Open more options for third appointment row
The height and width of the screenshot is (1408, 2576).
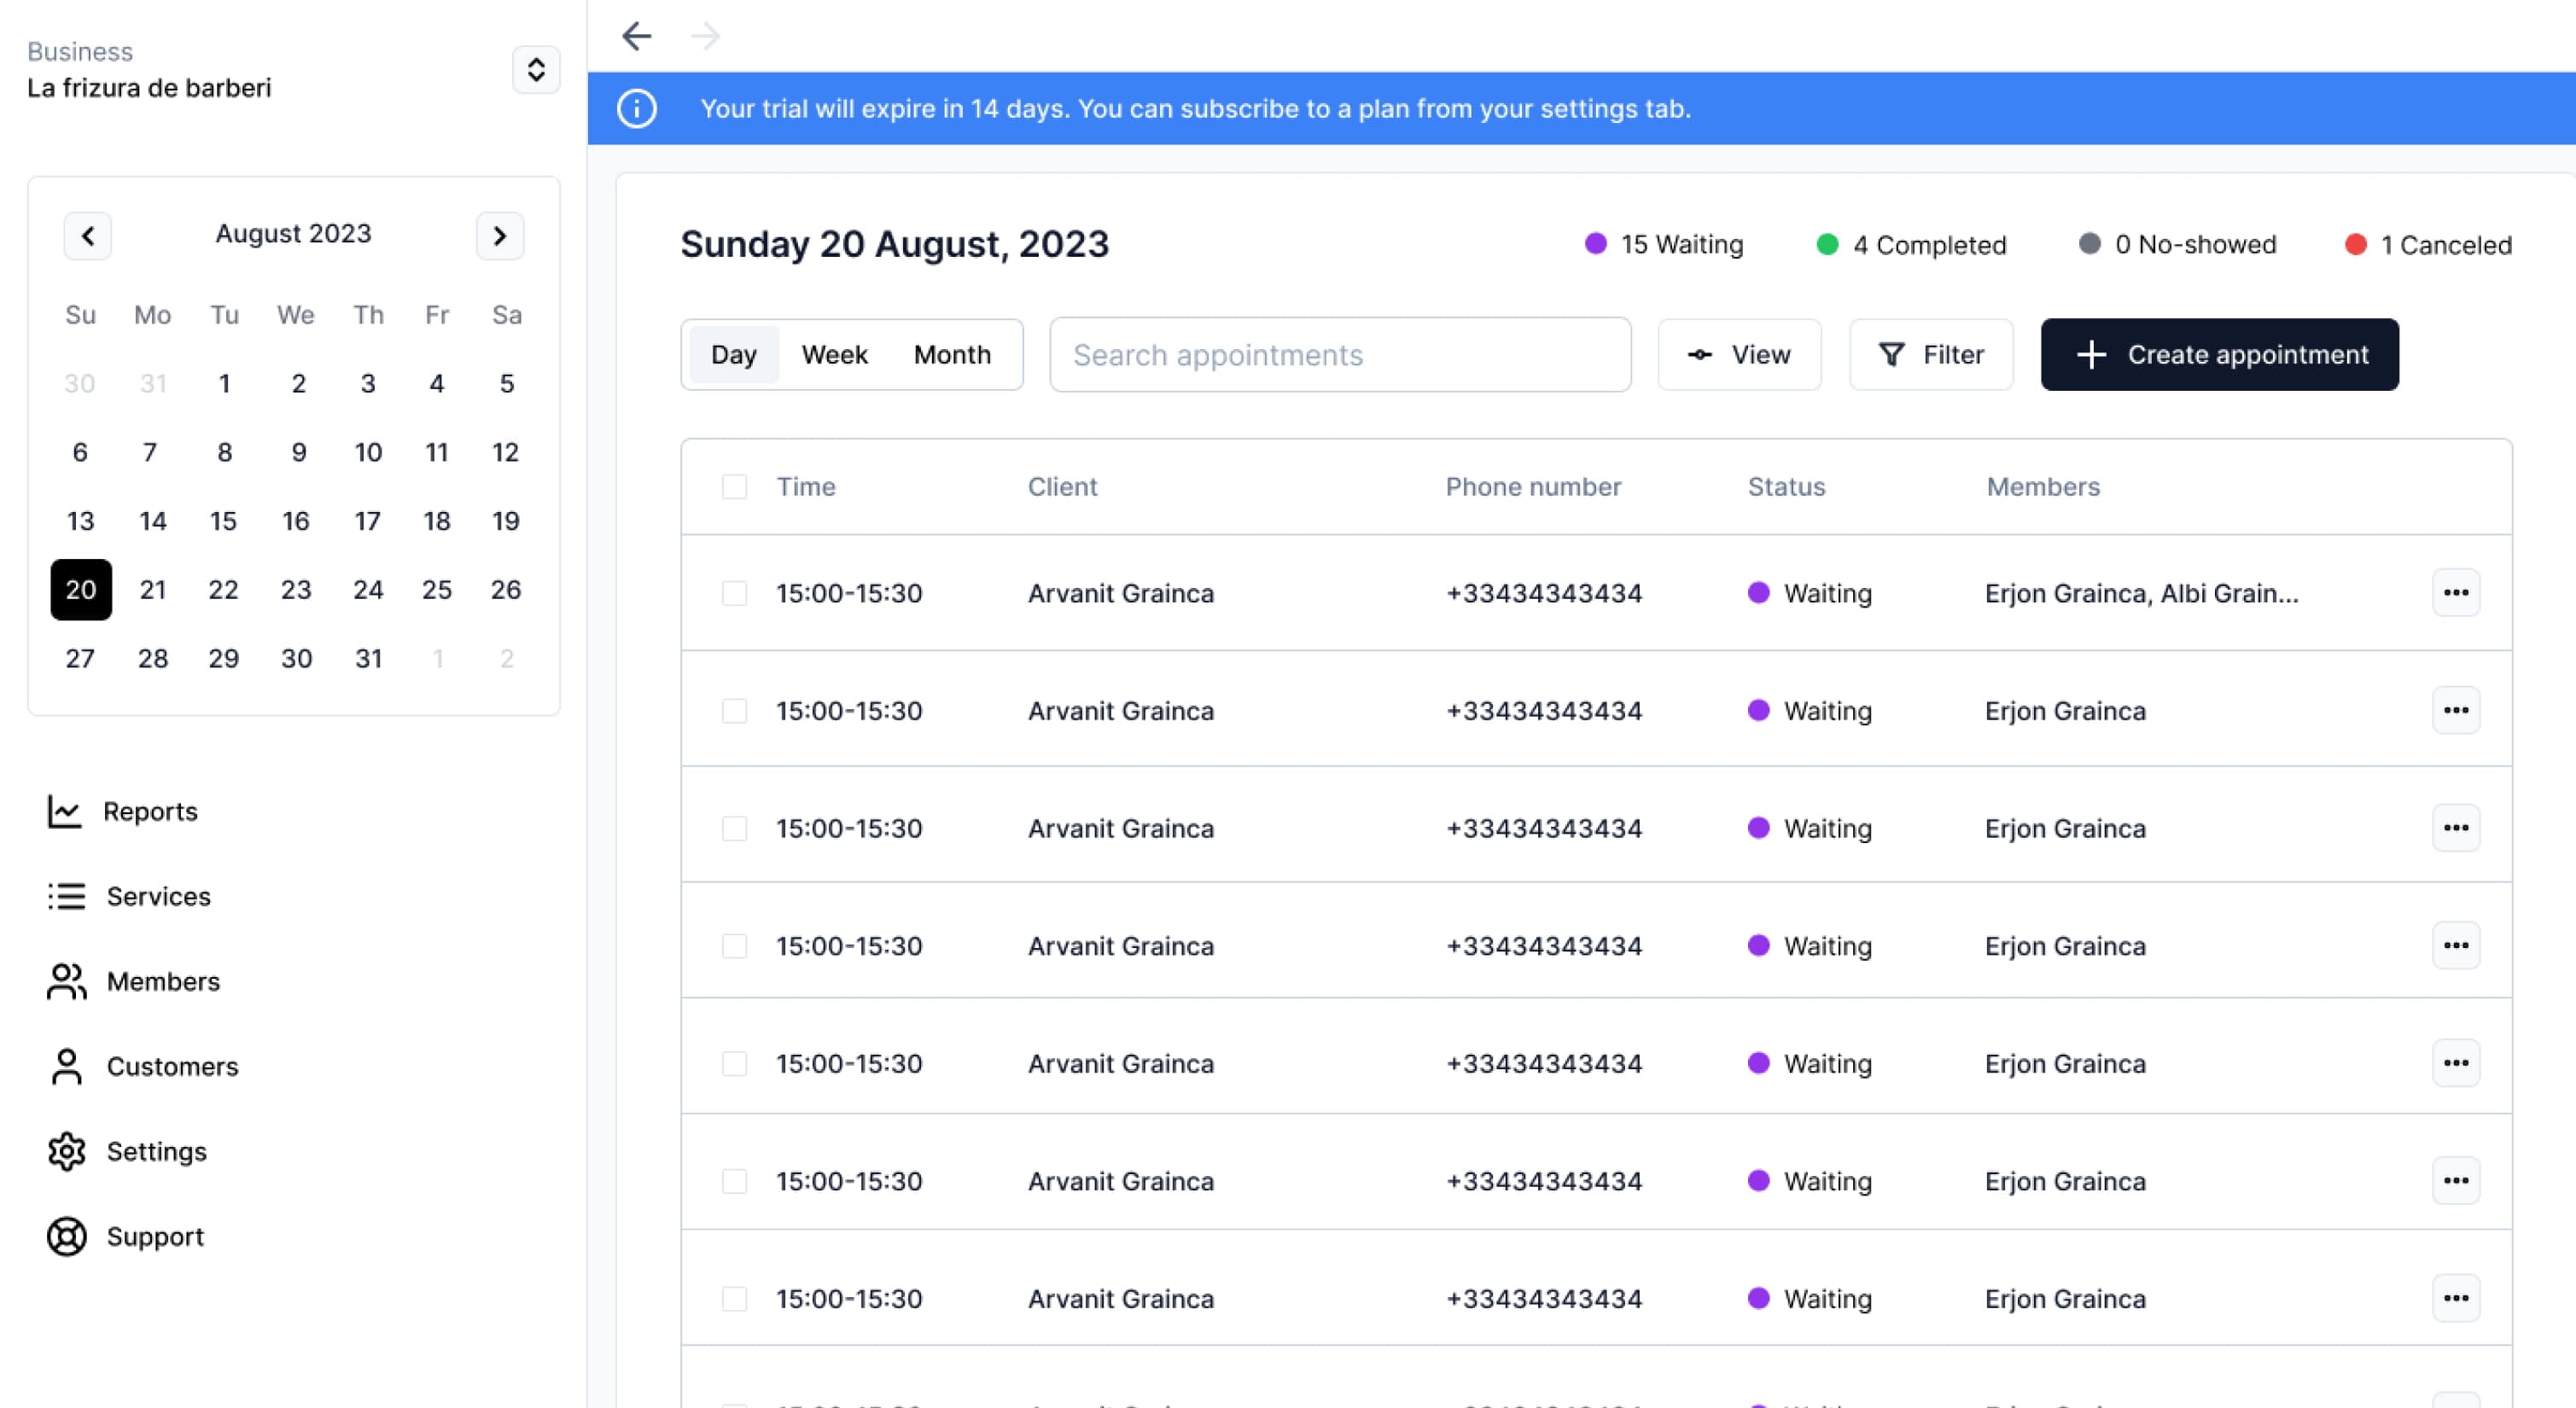(2456, 828)
